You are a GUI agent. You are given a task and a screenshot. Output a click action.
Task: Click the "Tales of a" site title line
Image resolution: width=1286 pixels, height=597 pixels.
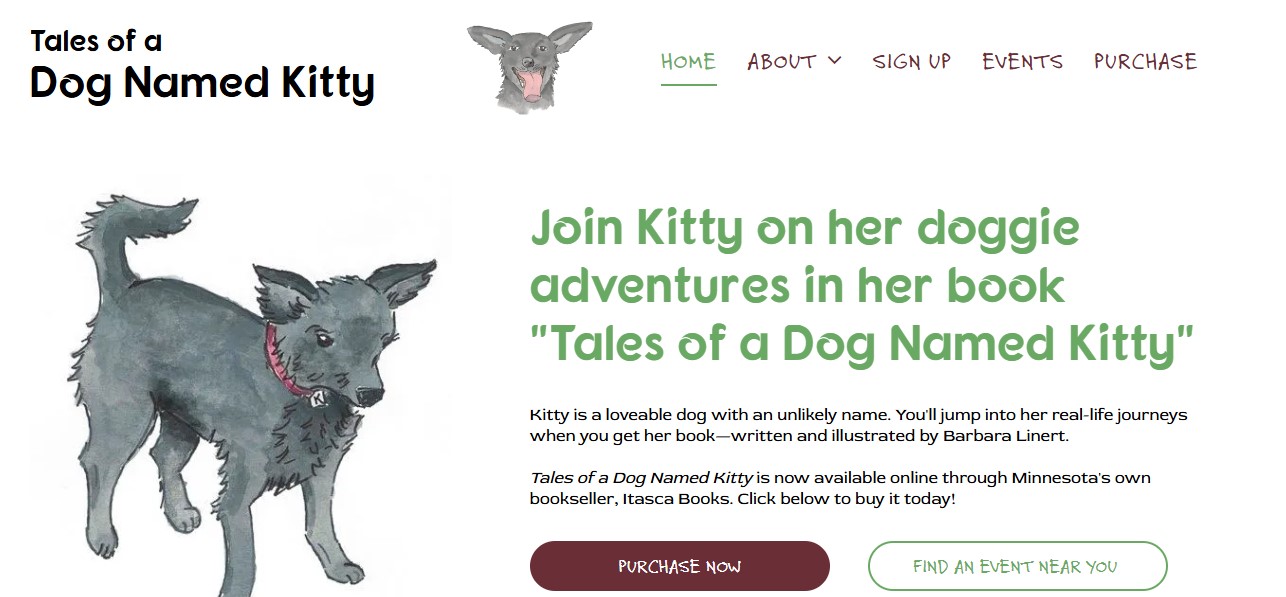96,42
